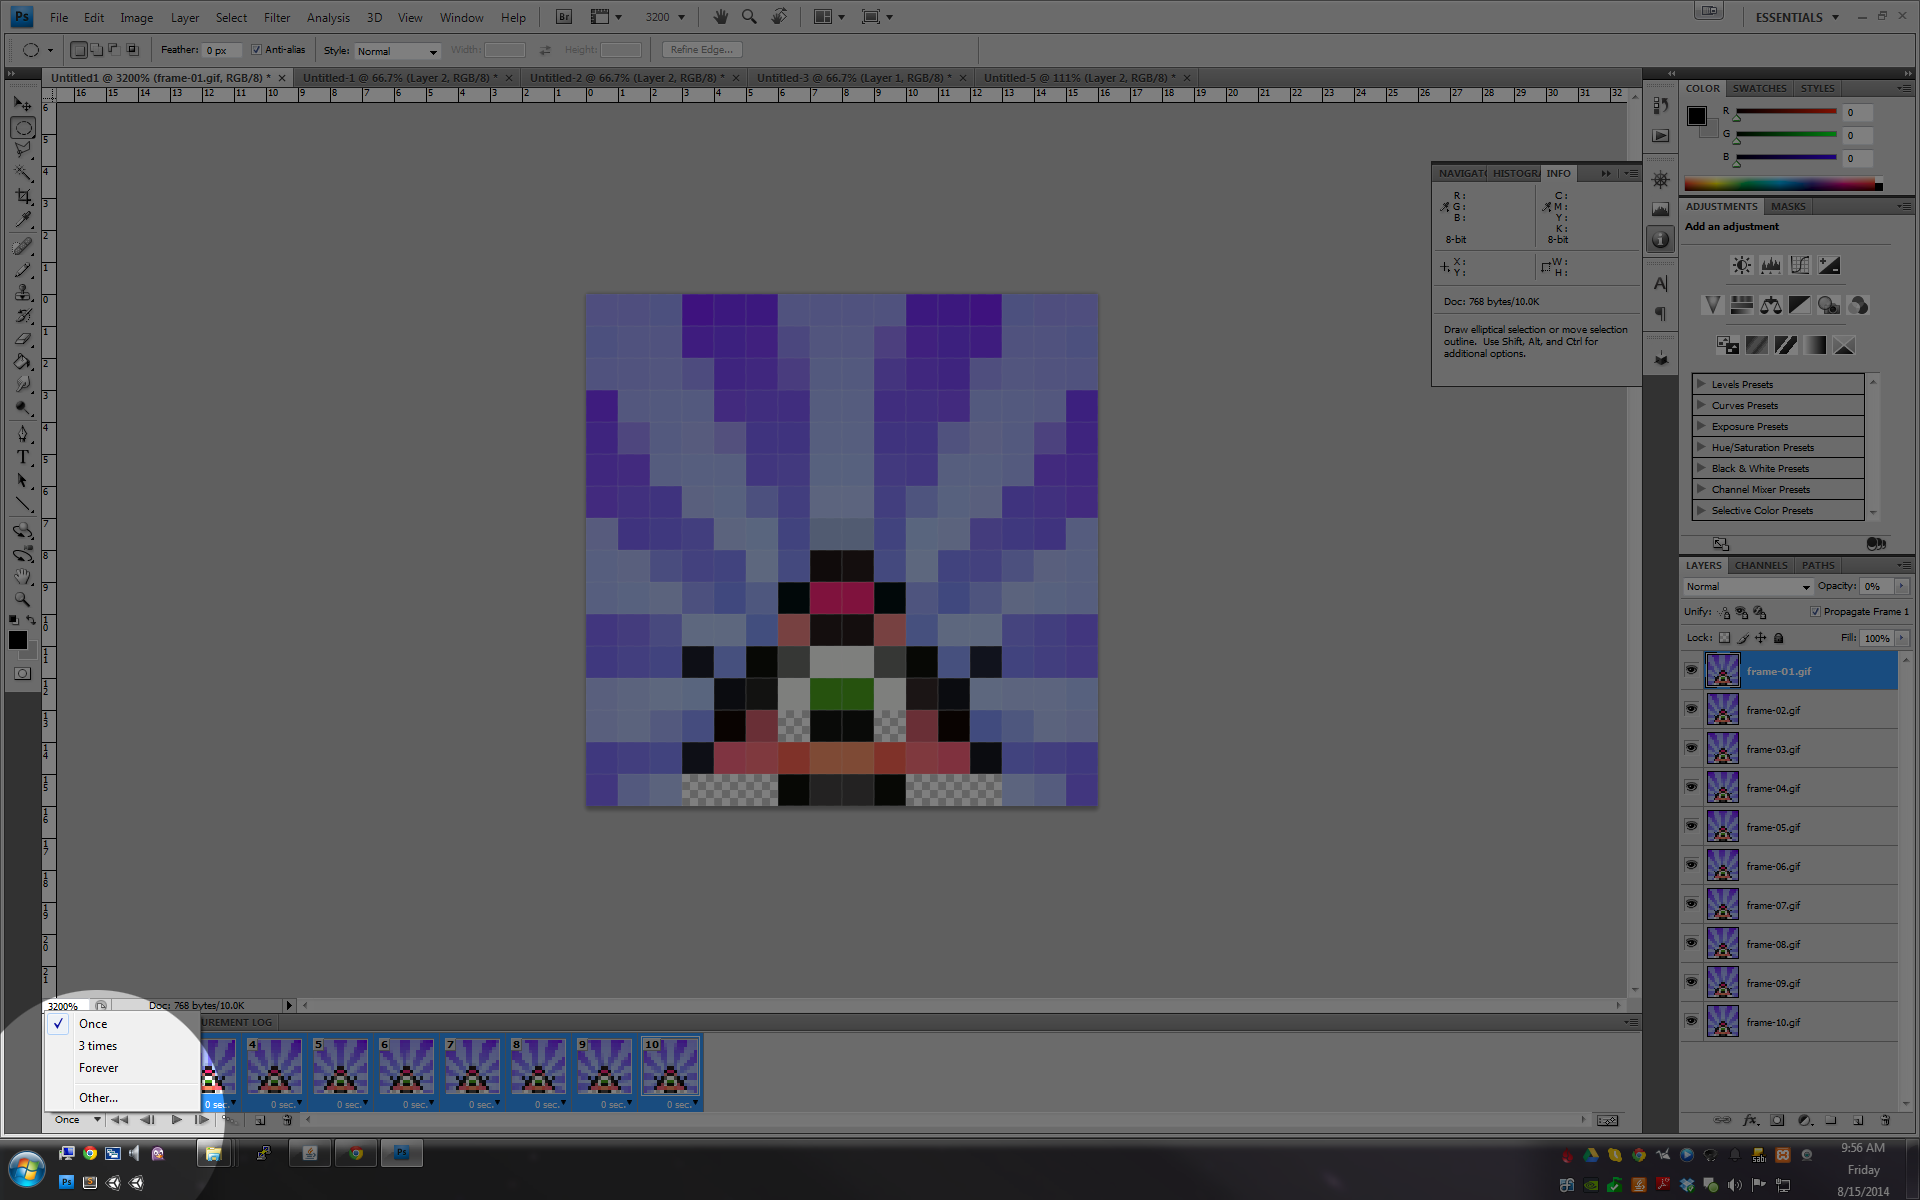Hide the frame-07.gif layer
1920x1200 pixels.
click(1691, 904)
